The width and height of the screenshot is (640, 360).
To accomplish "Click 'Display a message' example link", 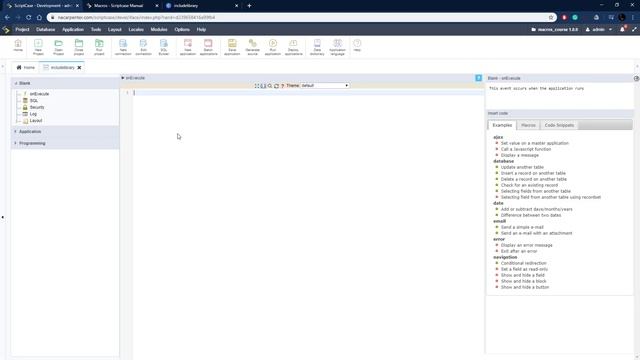I will click(520, 155).
